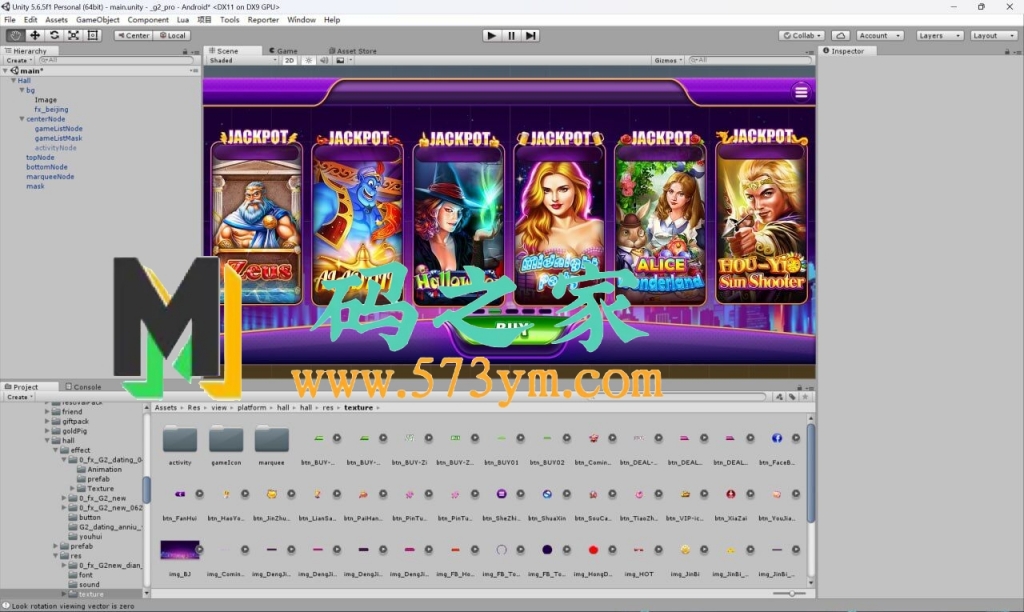Open the GameObject menu
This screenshot has height=612, width=1024.
[97, 20]
